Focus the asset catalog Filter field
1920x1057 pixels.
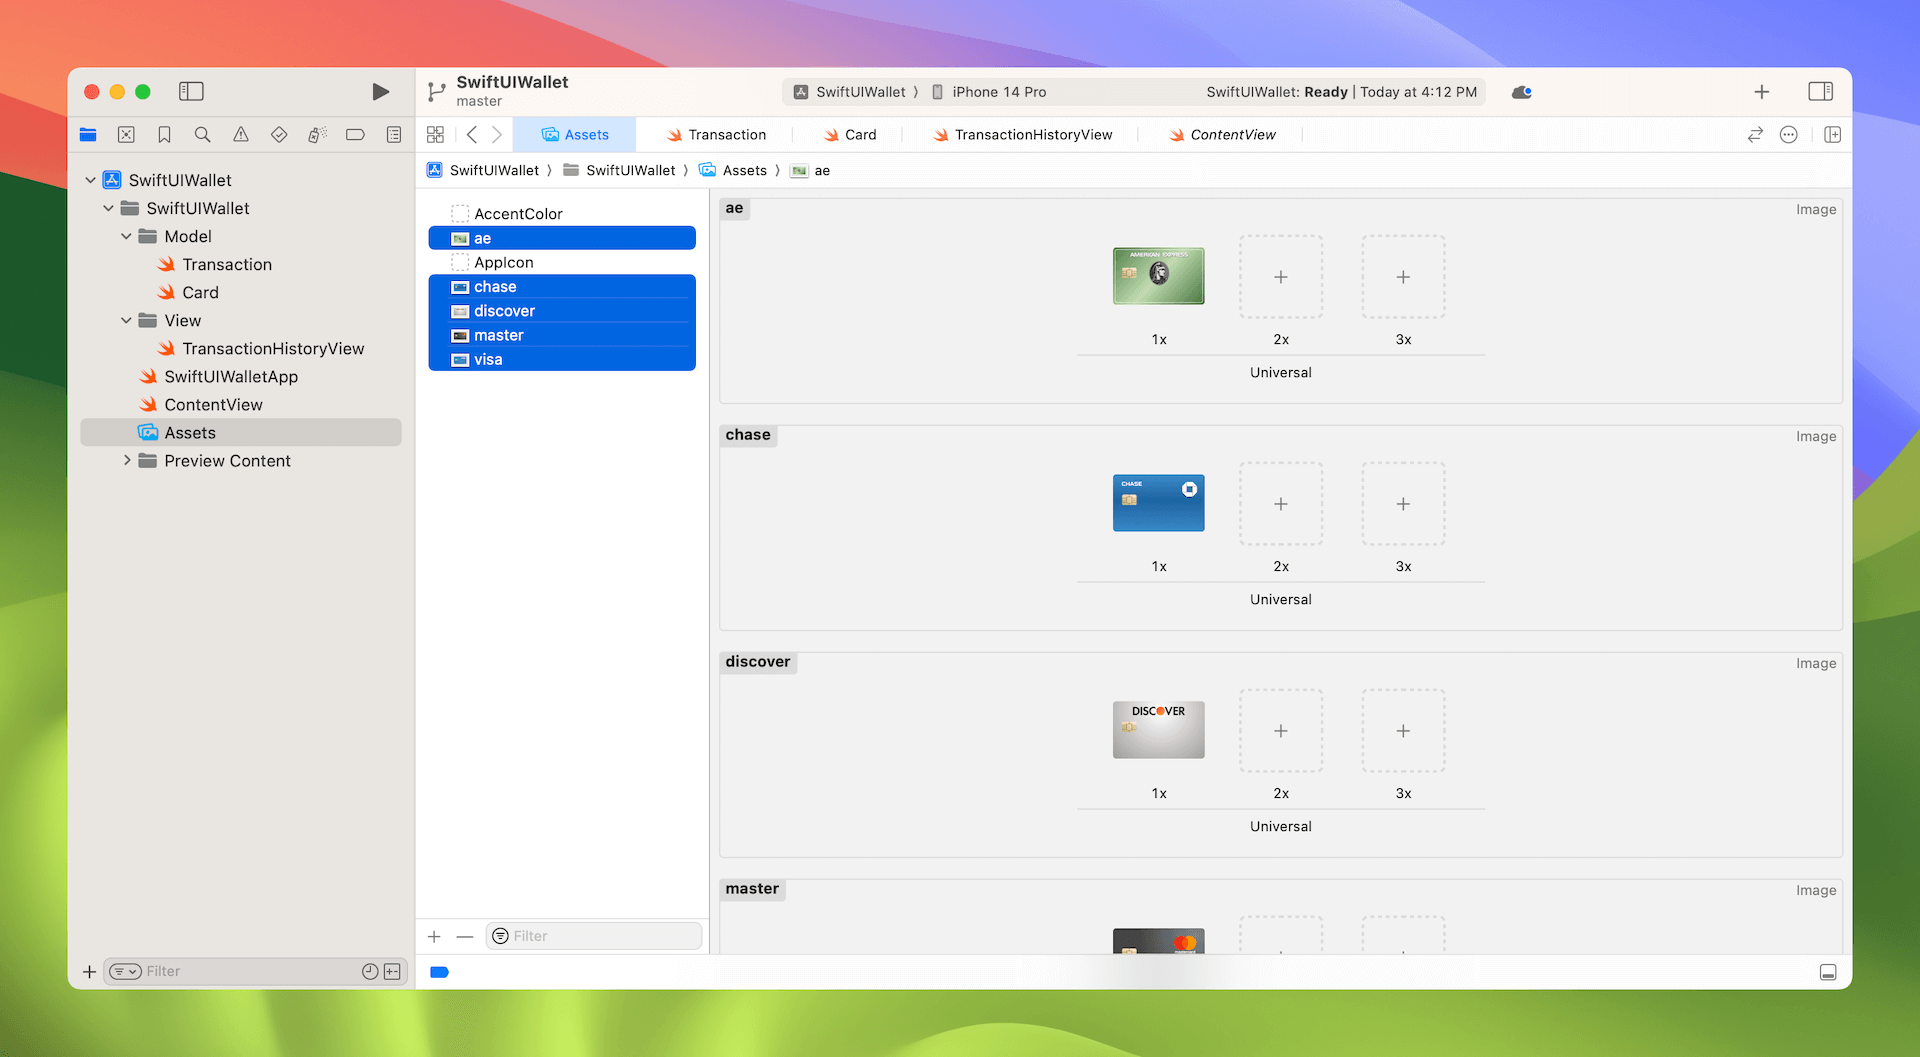(594, 936)
